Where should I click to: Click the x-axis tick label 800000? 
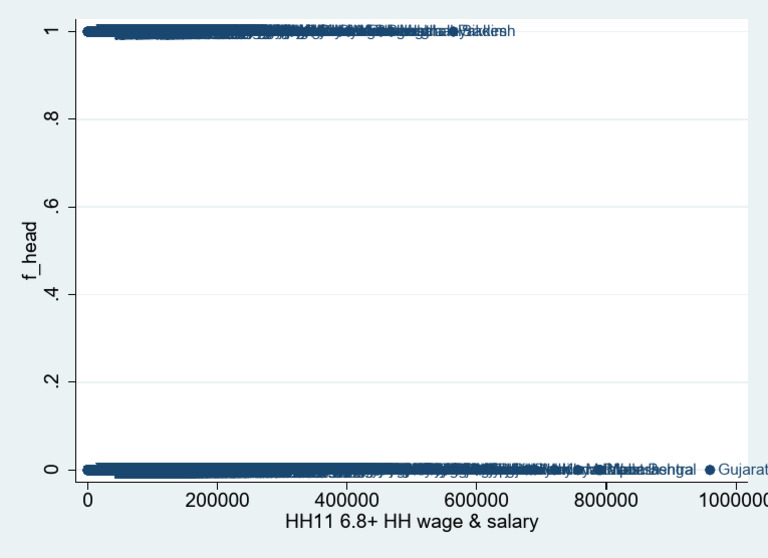coord(606,500)
